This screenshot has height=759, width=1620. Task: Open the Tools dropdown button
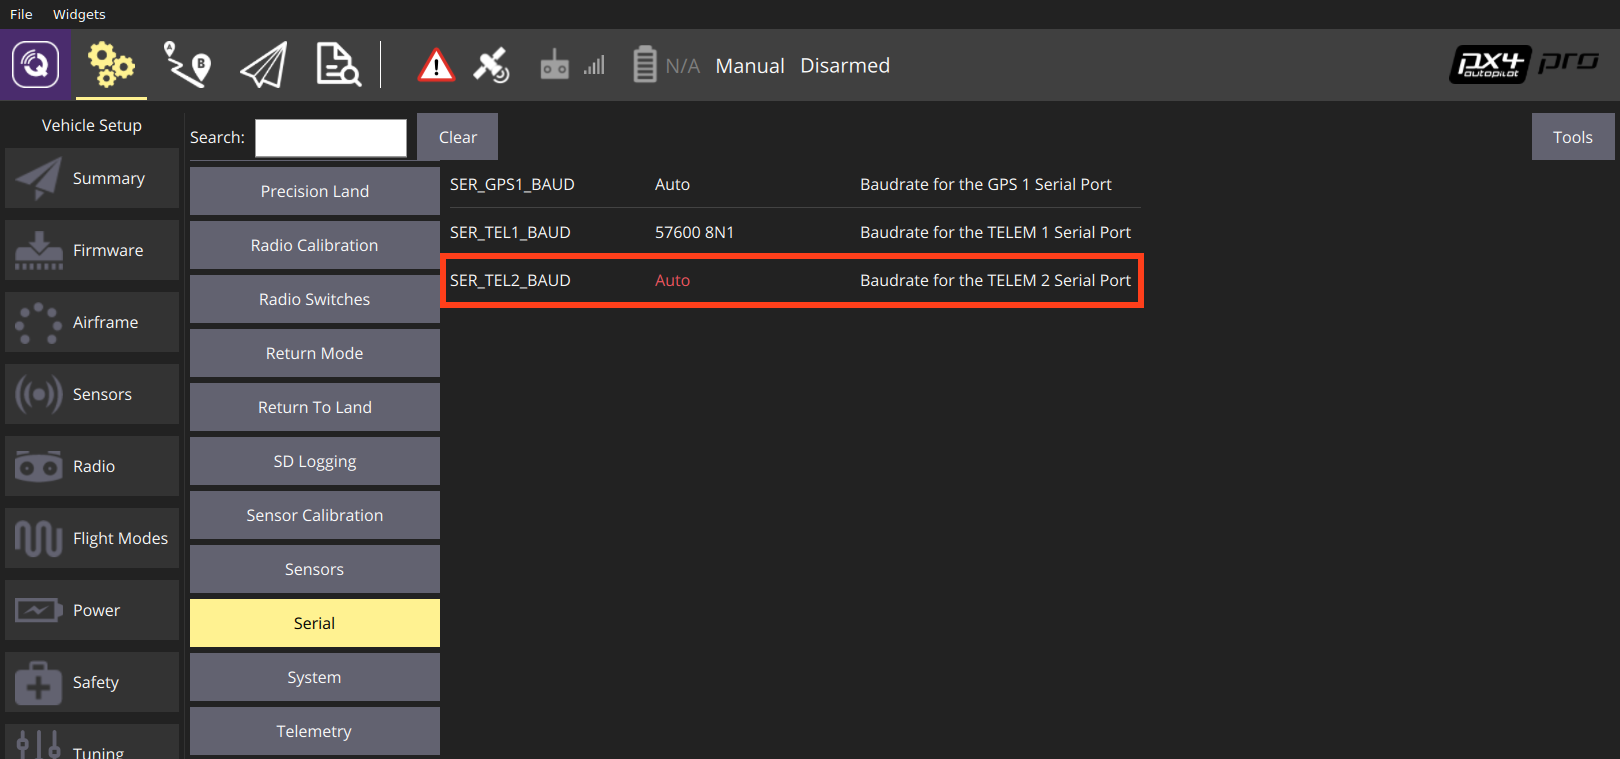click(1572, 137)
